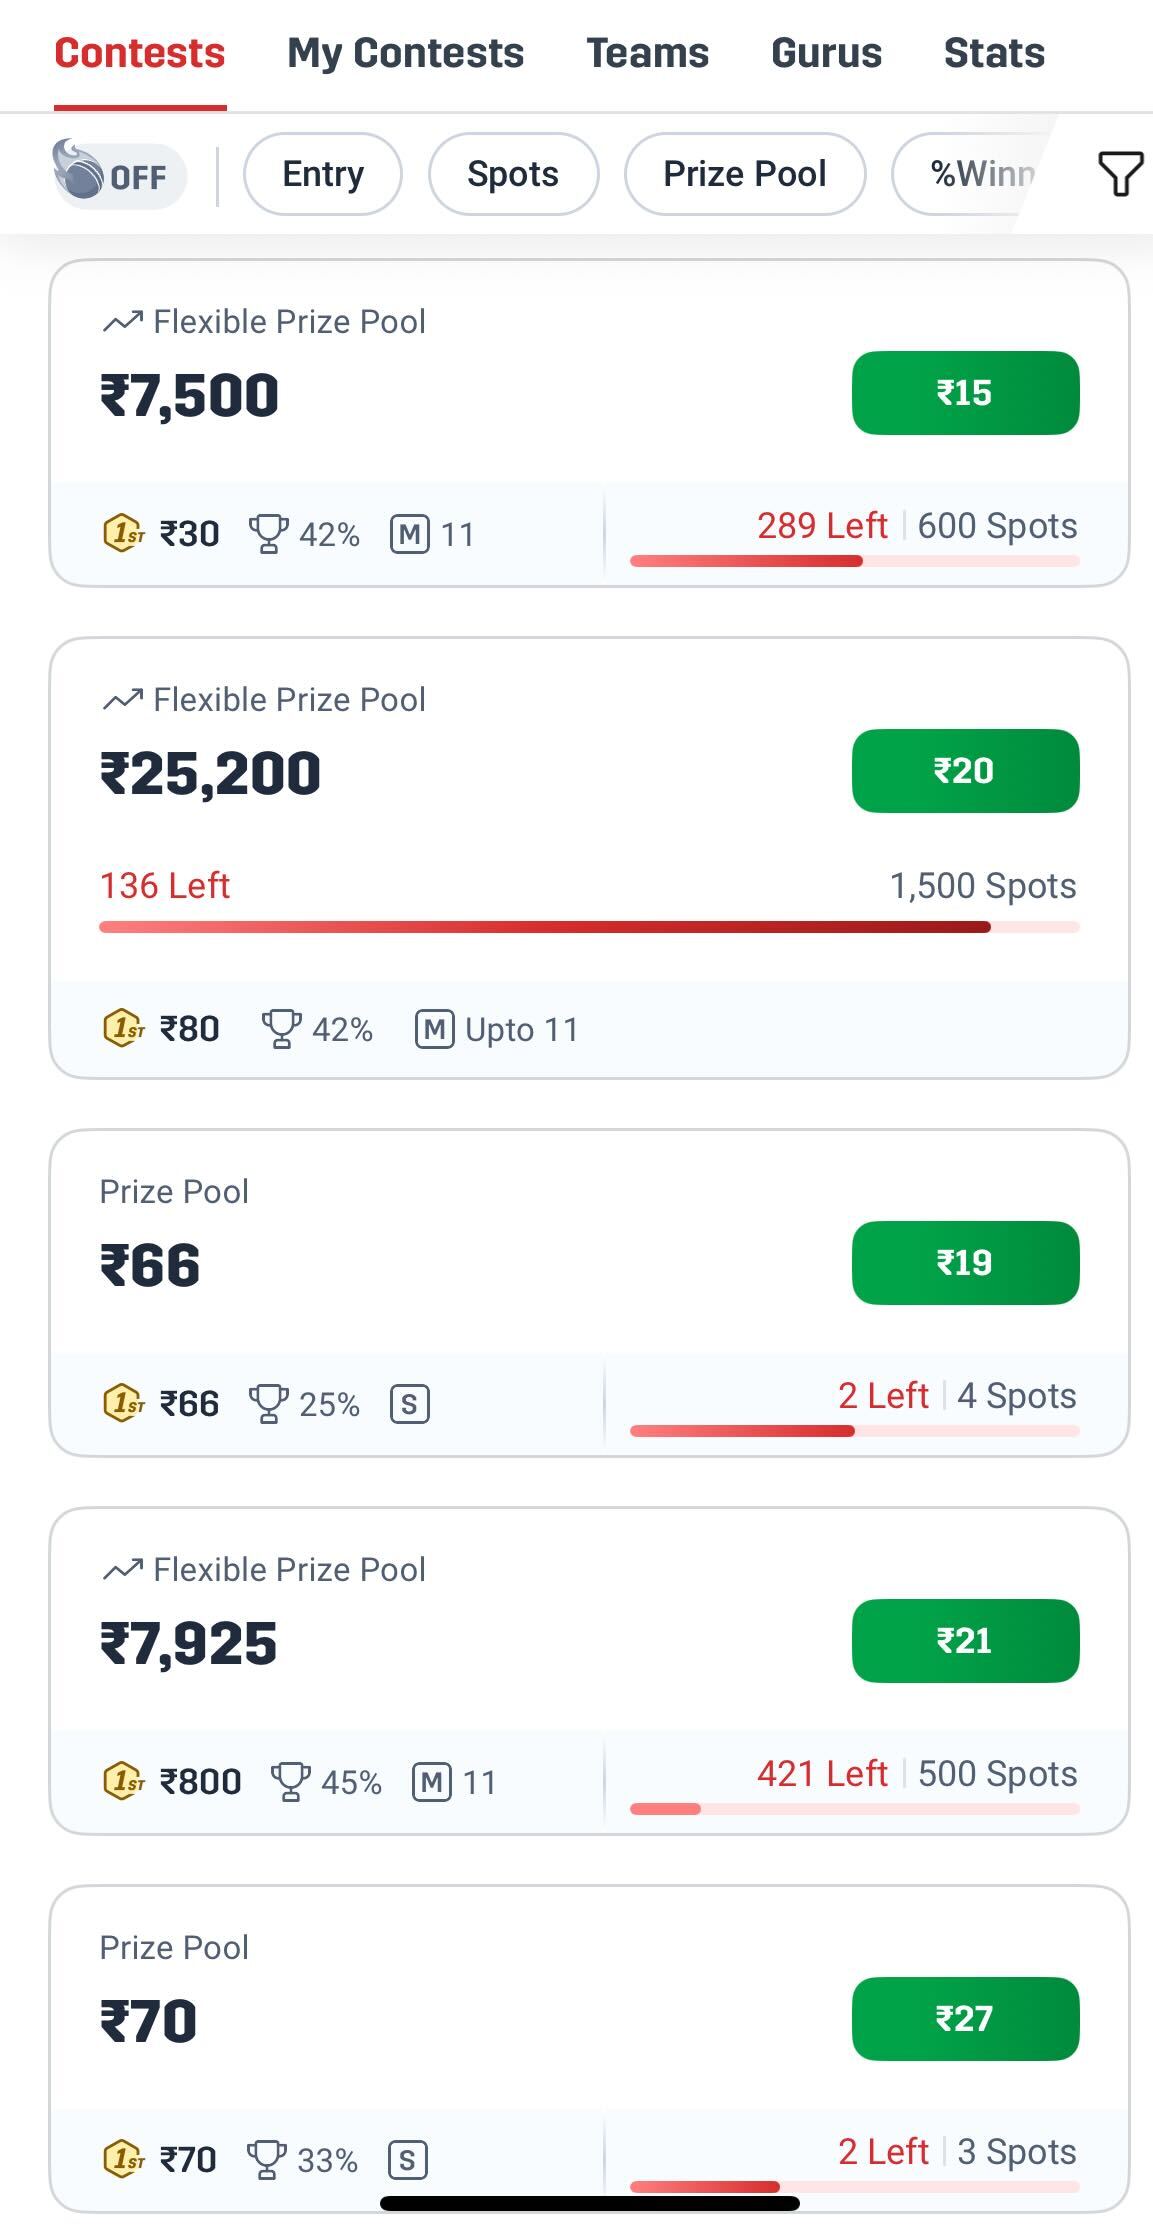Image resolution: width=1153 pixels, height=2235 pixels.
Task: Click the S badge in ₹66 contest
Action: pyautogui.click(x=409, y=1404)
